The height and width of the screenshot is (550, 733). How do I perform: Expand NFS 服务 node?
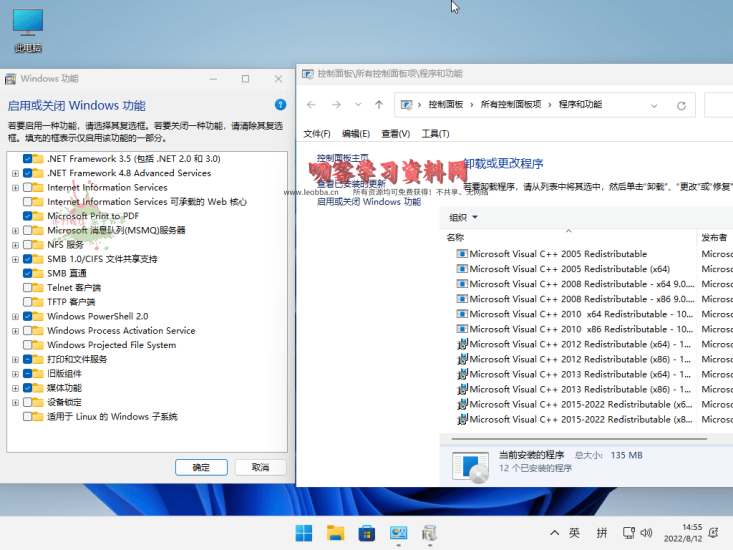pyautogui.click(x=15, y=245)
